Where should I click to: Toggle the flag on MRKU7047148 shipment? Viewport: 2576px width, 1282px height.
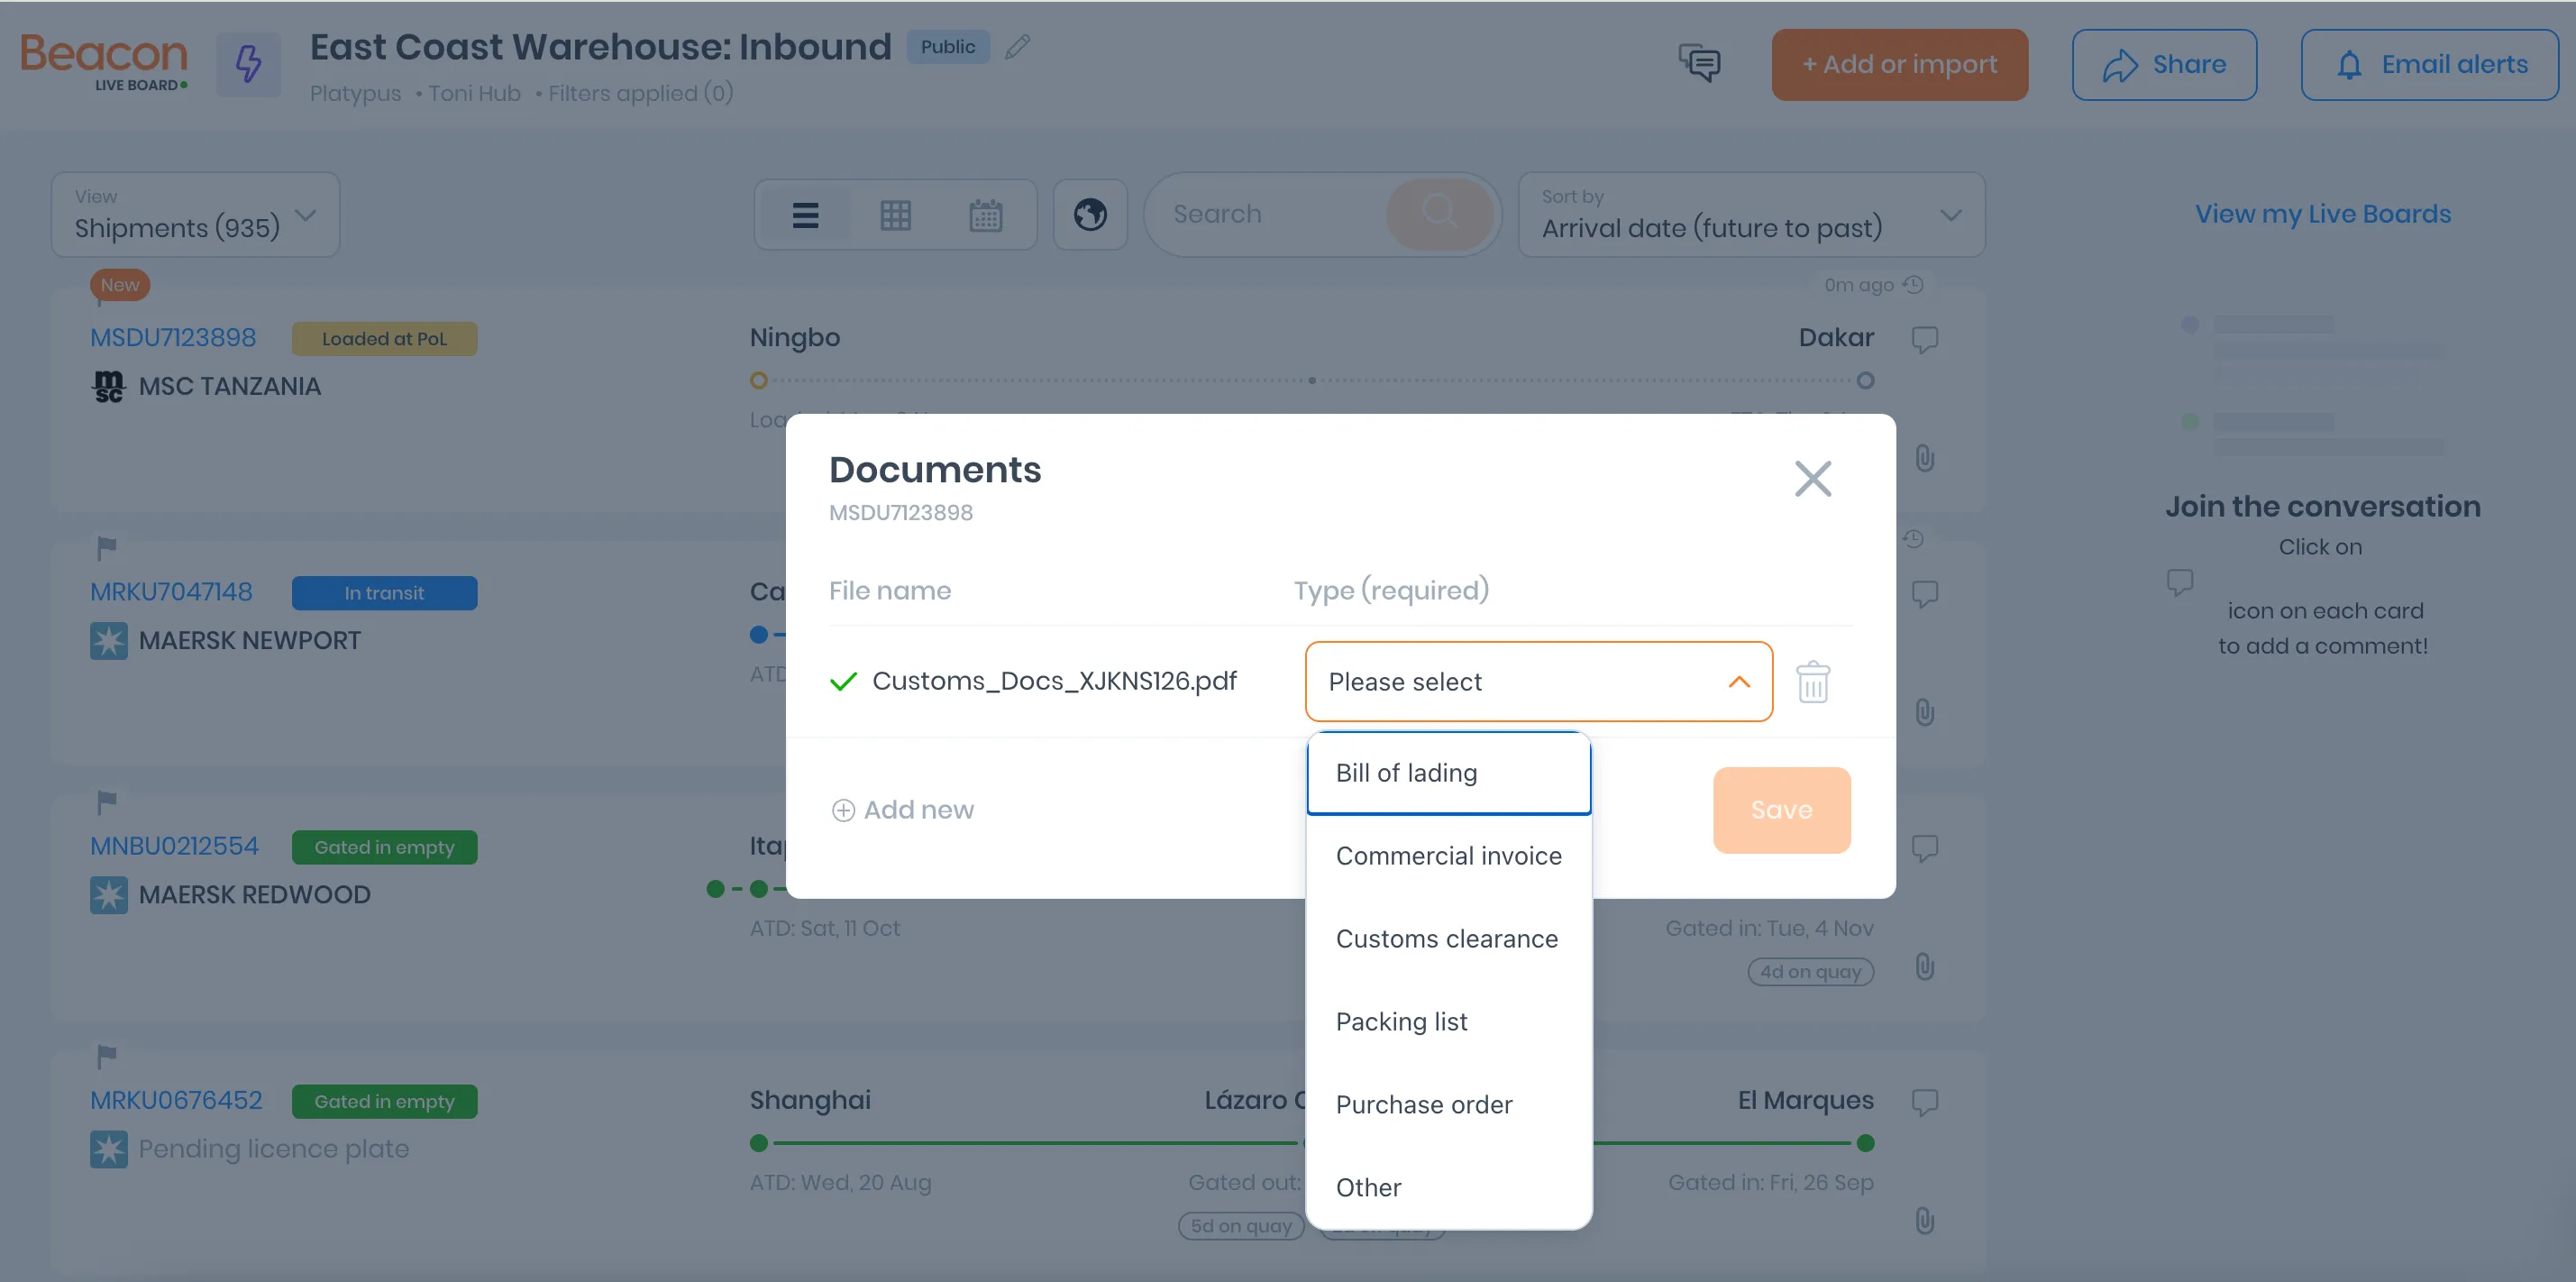(107, 547)
